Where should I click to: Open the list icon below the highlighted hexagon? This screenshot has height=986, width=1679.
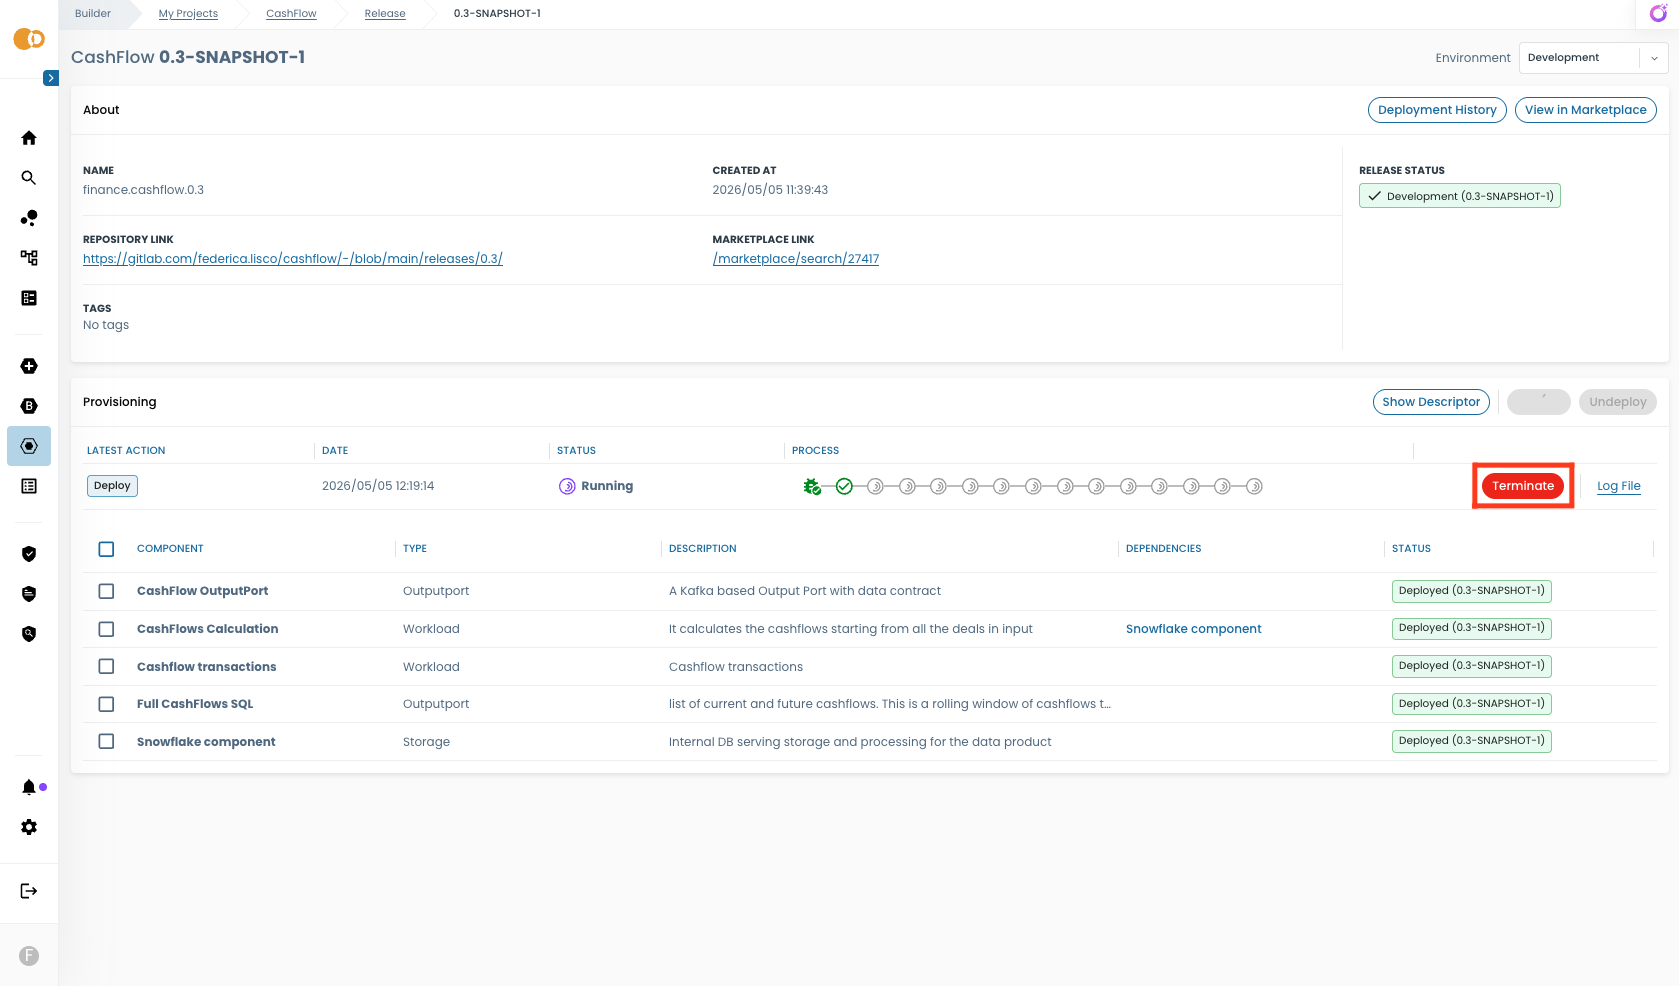point(29,486)
